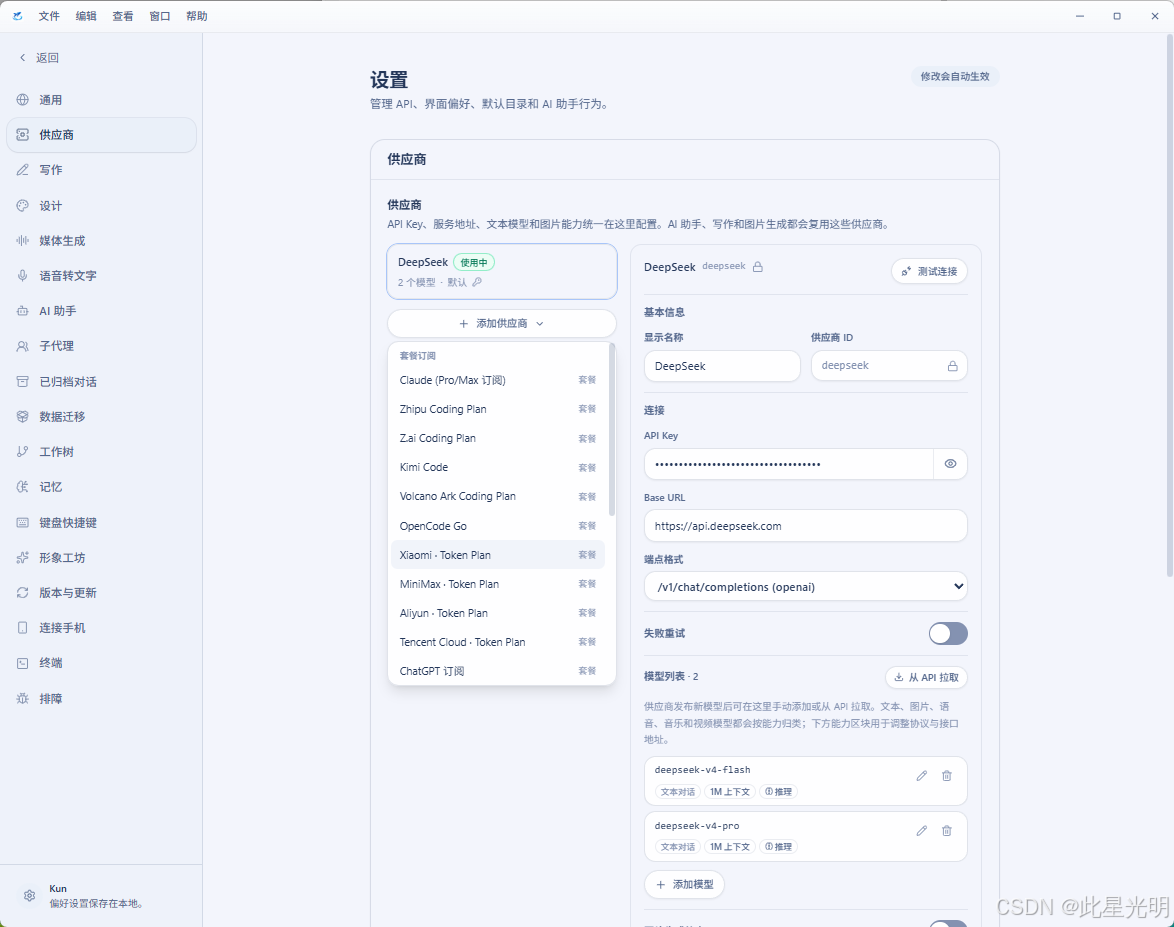Viewport: 1174px width, 927px height.
Task: Click the 供应商 sidebar icon
Action: tap(22, 135)
